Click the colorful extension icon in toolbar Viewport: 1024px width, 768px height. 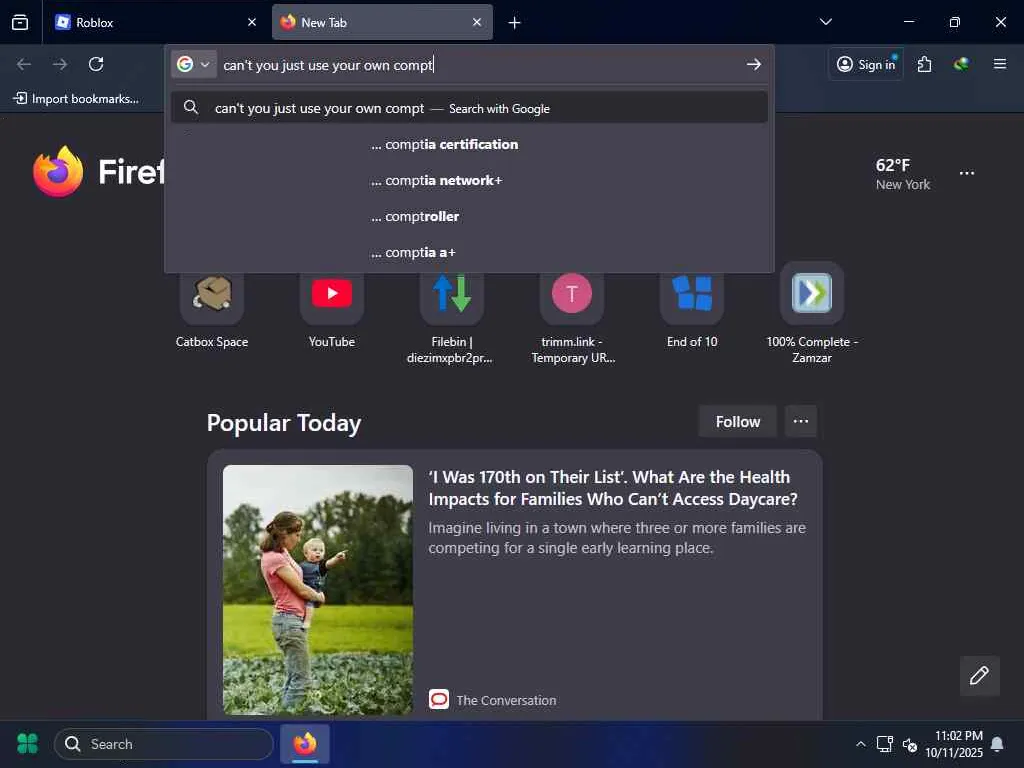pos(961,64)
